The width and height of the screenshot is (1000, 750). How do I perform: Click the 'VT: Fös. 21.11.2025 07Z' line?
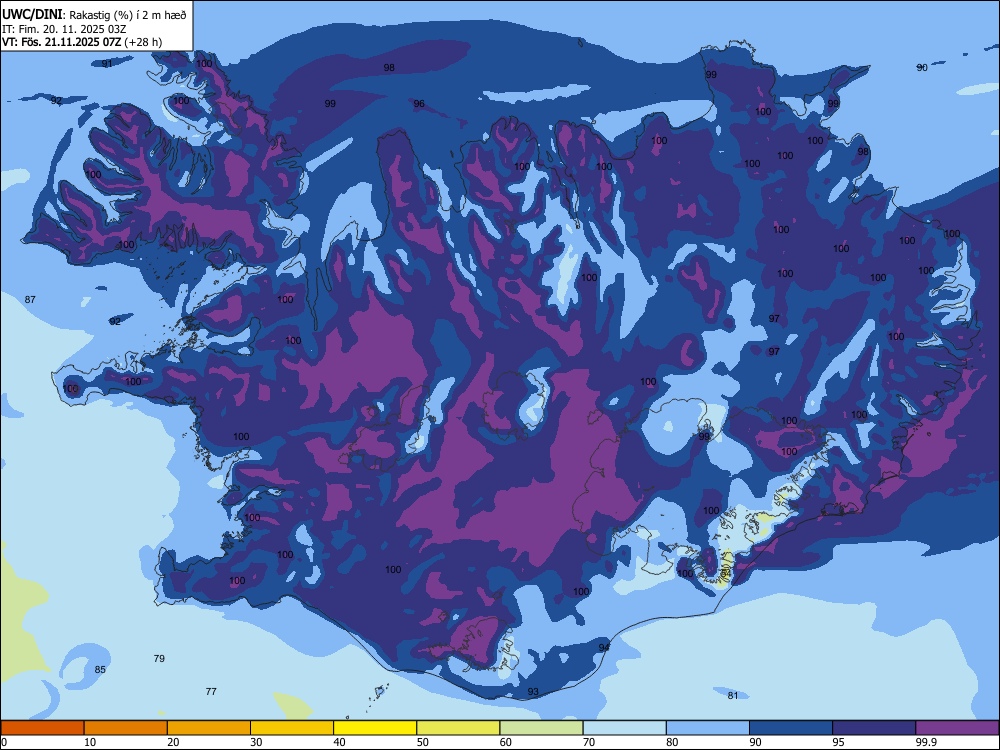(x=62, y=42)
